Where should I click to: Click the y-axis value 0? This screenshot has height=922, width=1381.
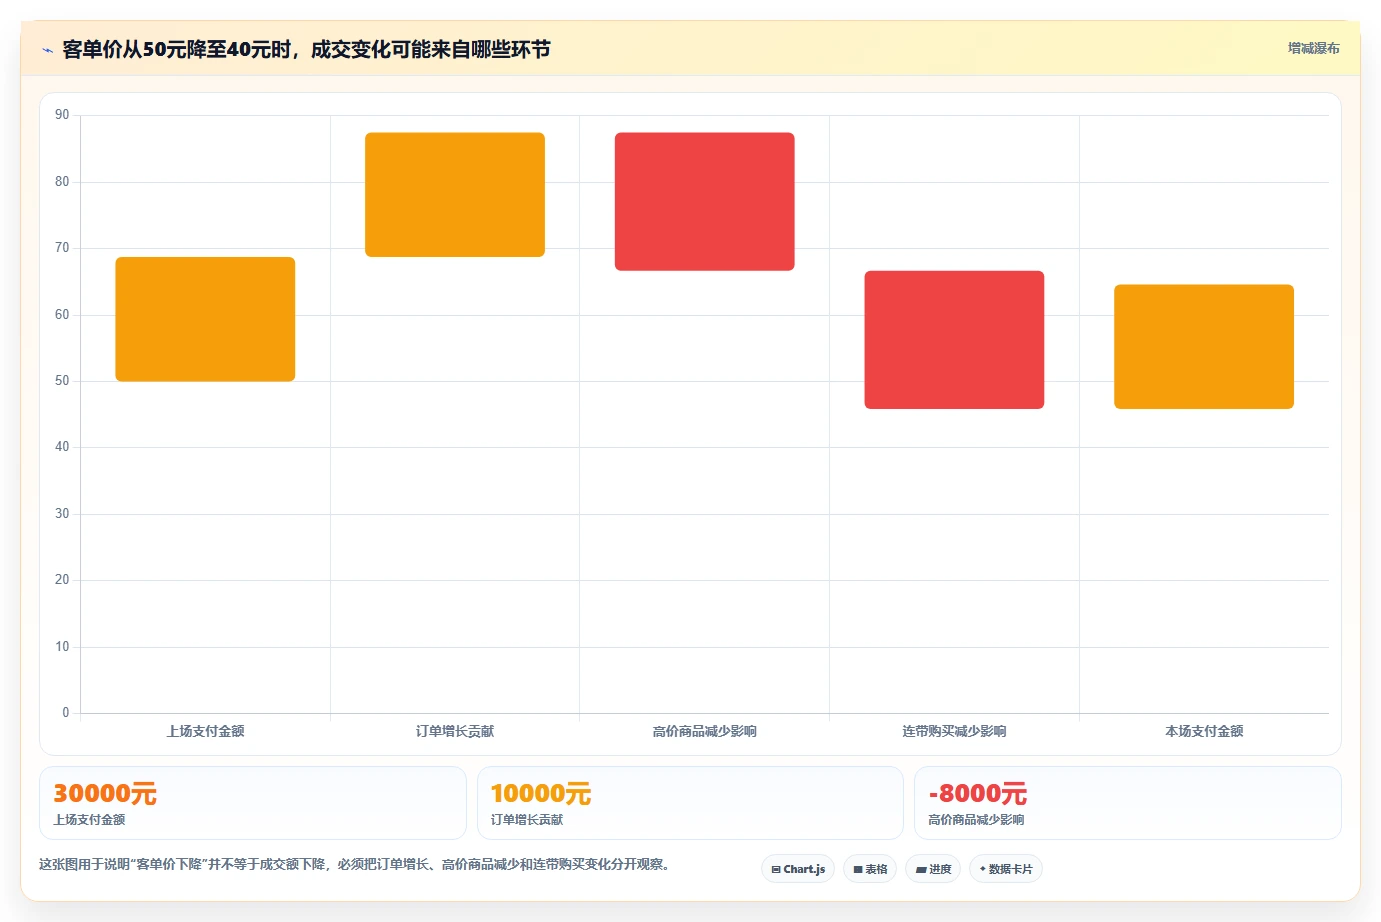[66, 713]
